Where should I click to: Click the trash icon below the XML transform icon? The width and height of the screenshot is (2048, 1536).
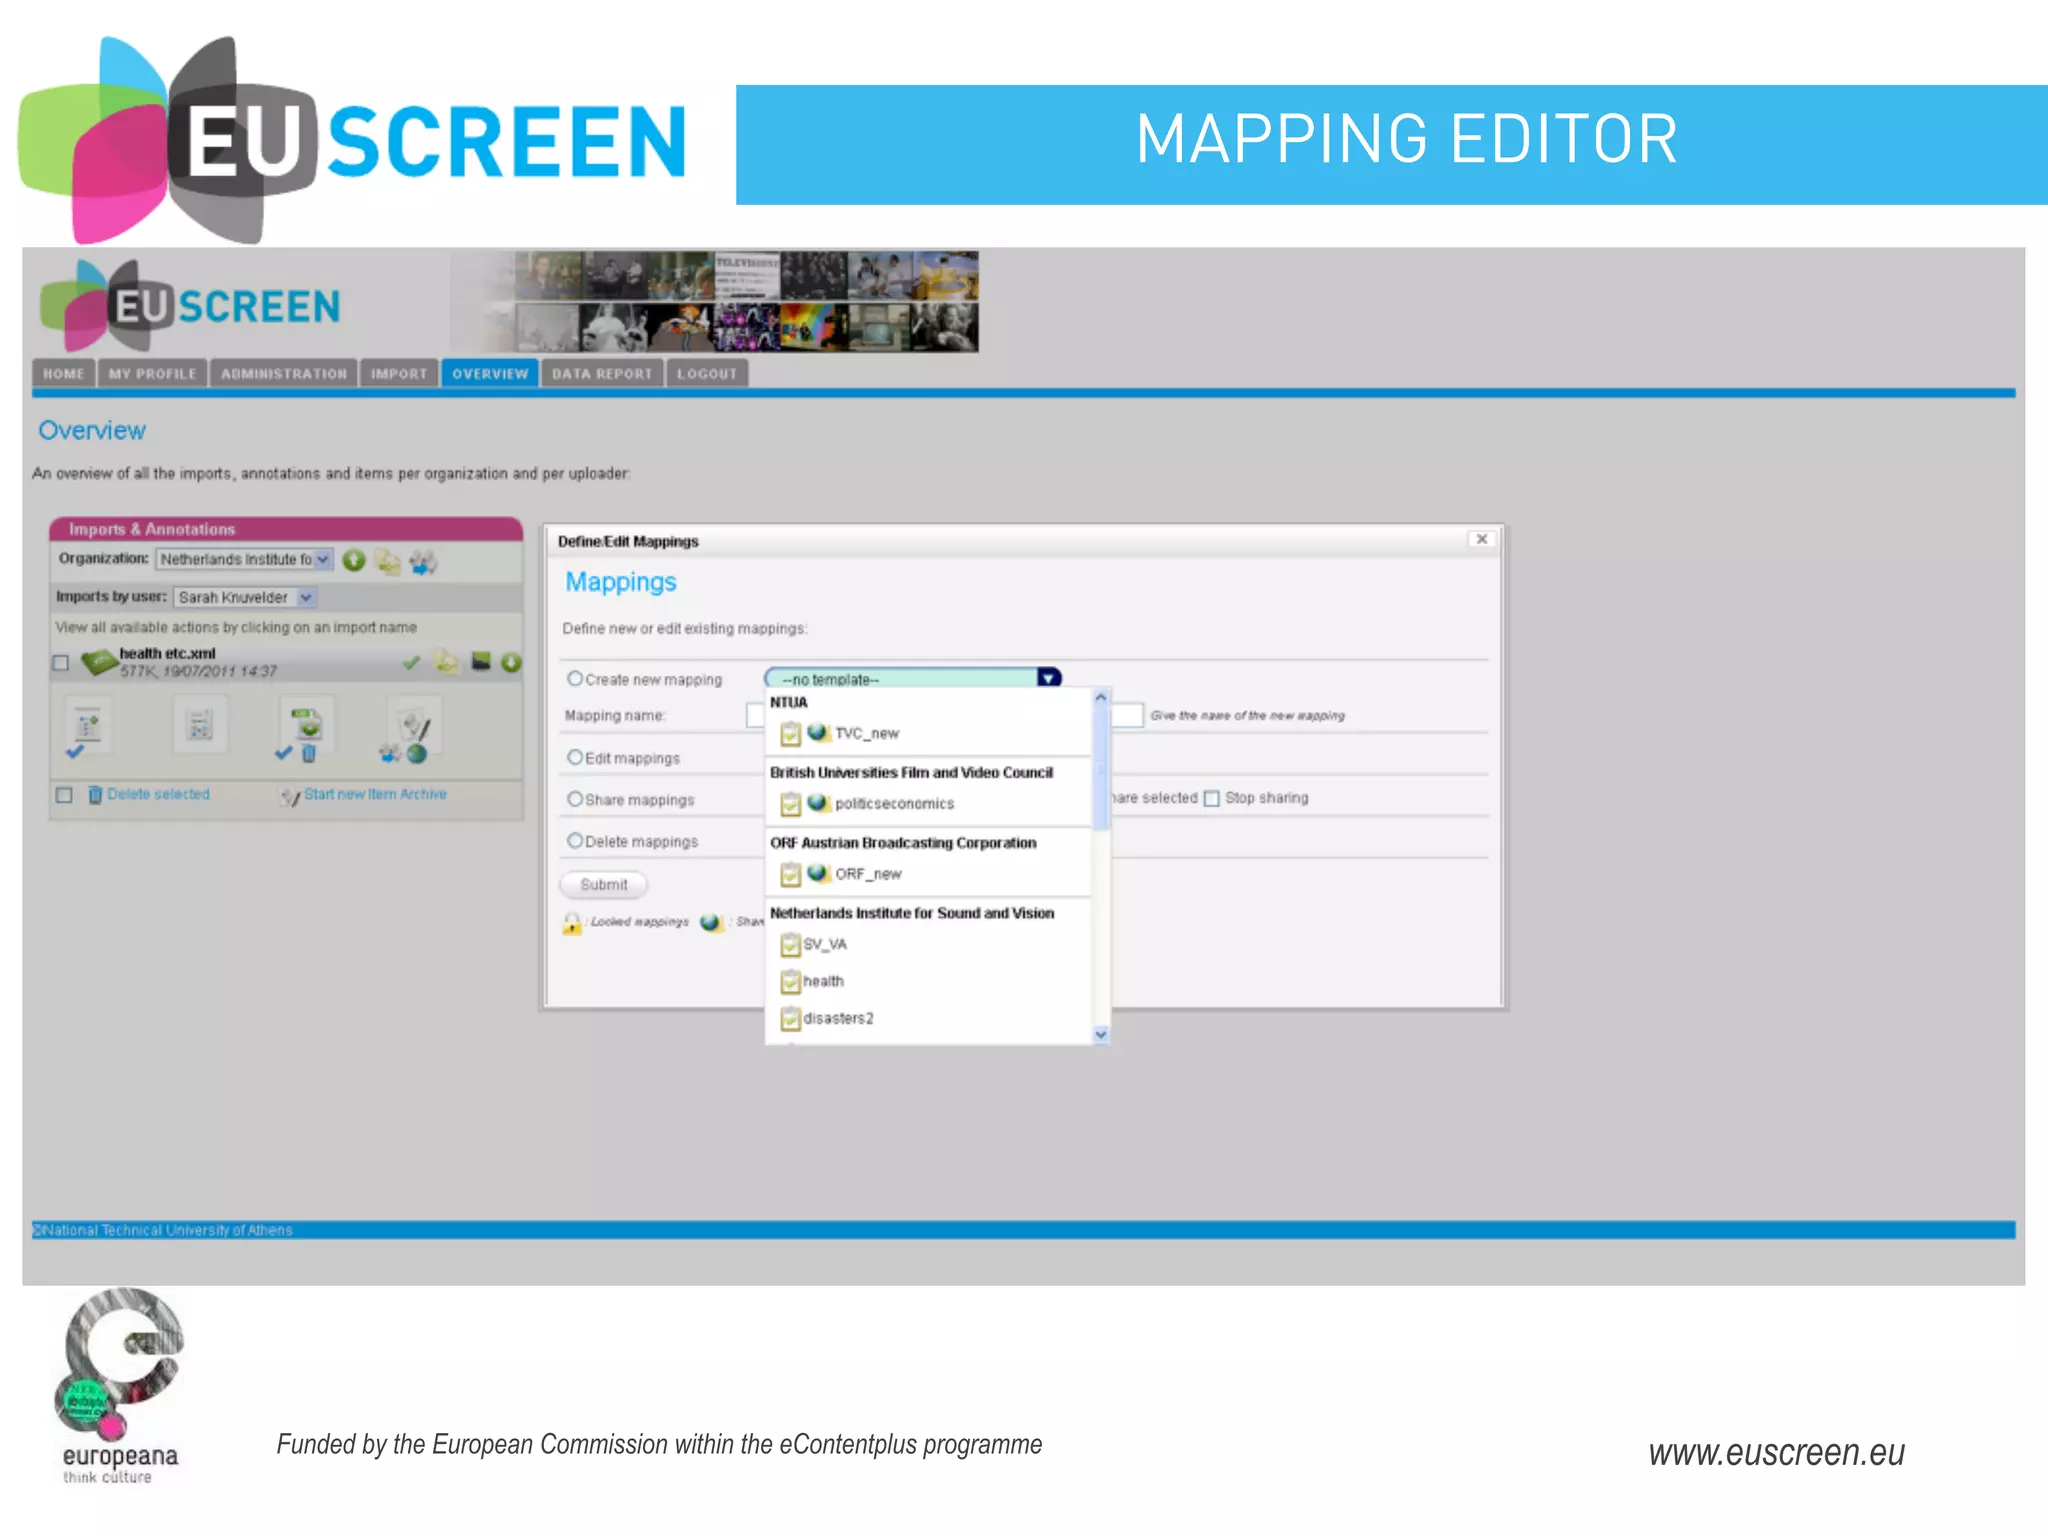point(309,754)
